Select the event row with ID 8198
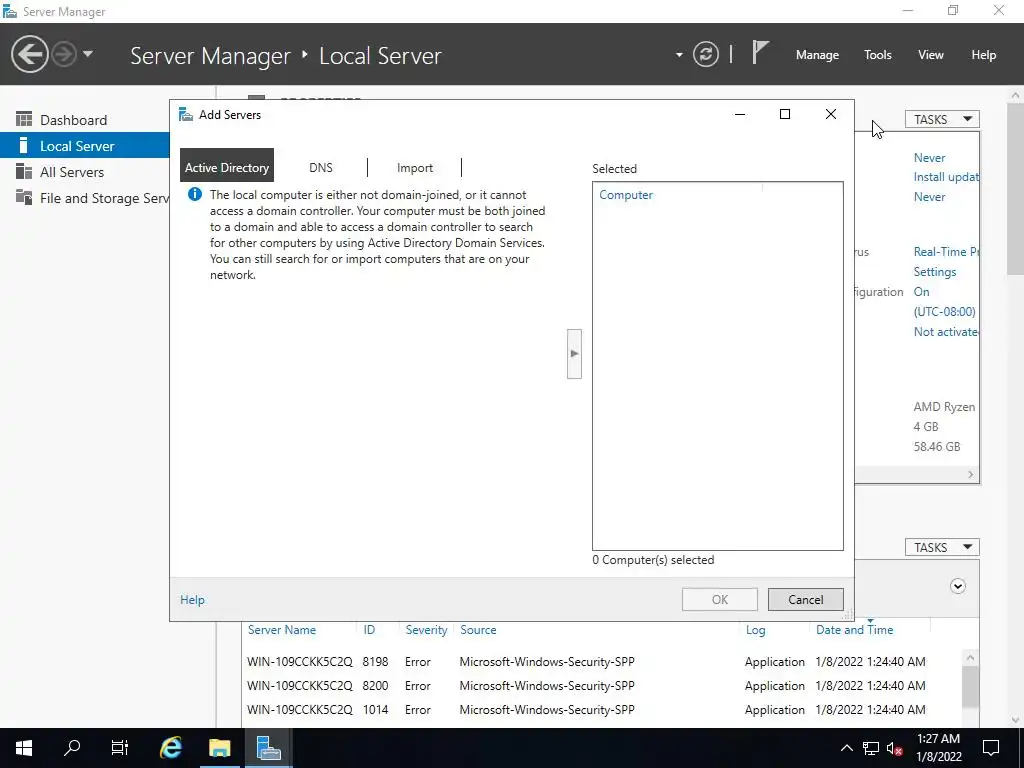Viewport: 1024px width, 768px height. click(x=601, y=662)
